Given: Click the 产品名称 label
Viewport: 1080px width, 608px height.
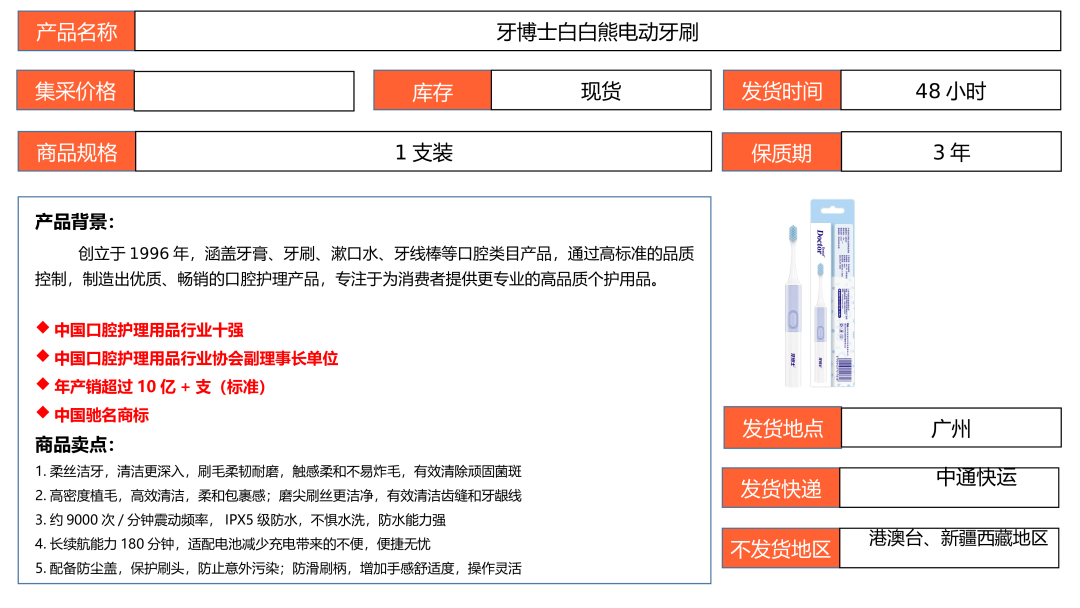Looking at the screenshot, I should tap(76, 31).
